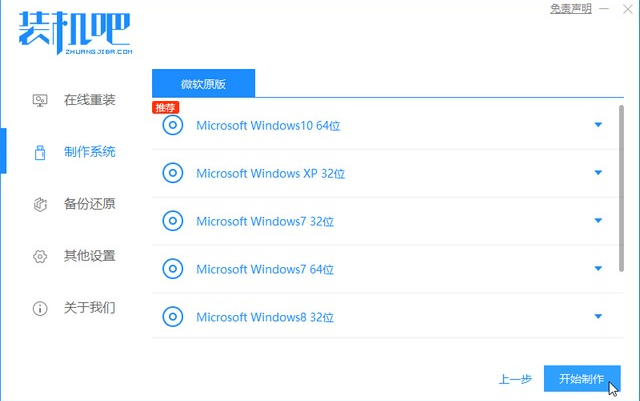Select the Microsoft Windows XP 32位 radio button
This screenshot has height=401, width=640.
[173, 173]
